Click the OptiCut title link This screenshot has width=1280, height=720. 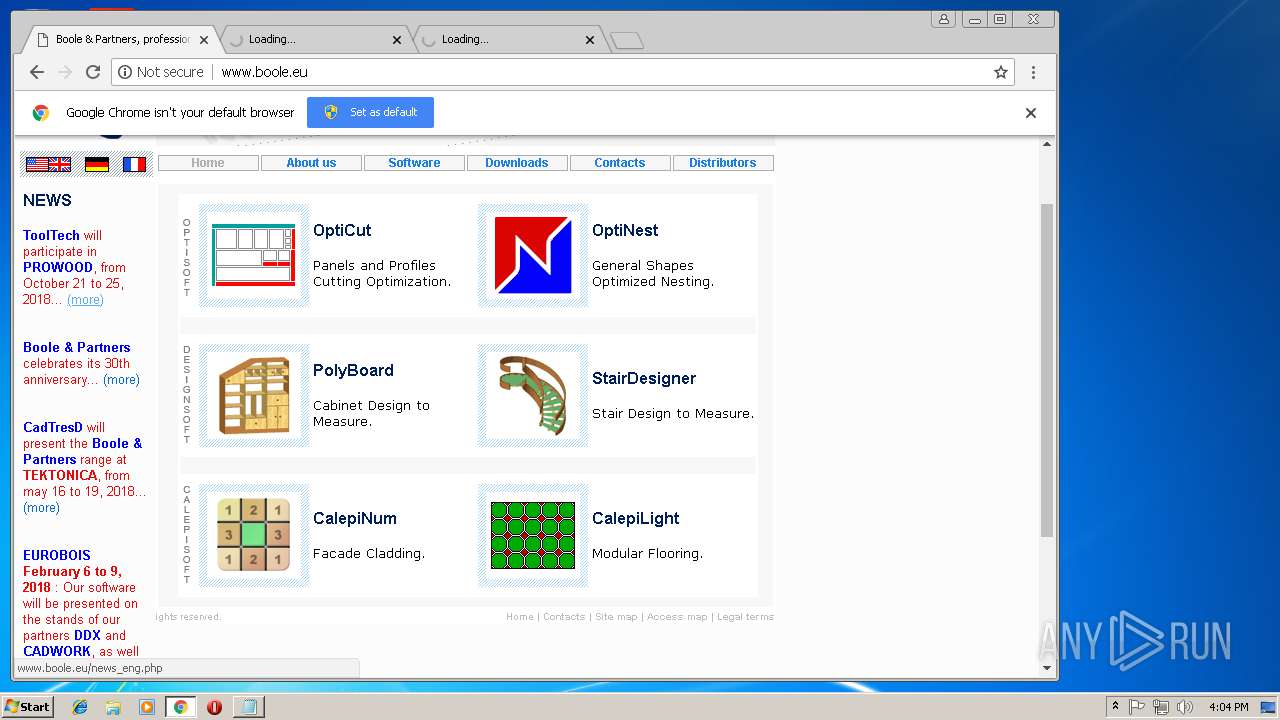coord(342,230)
